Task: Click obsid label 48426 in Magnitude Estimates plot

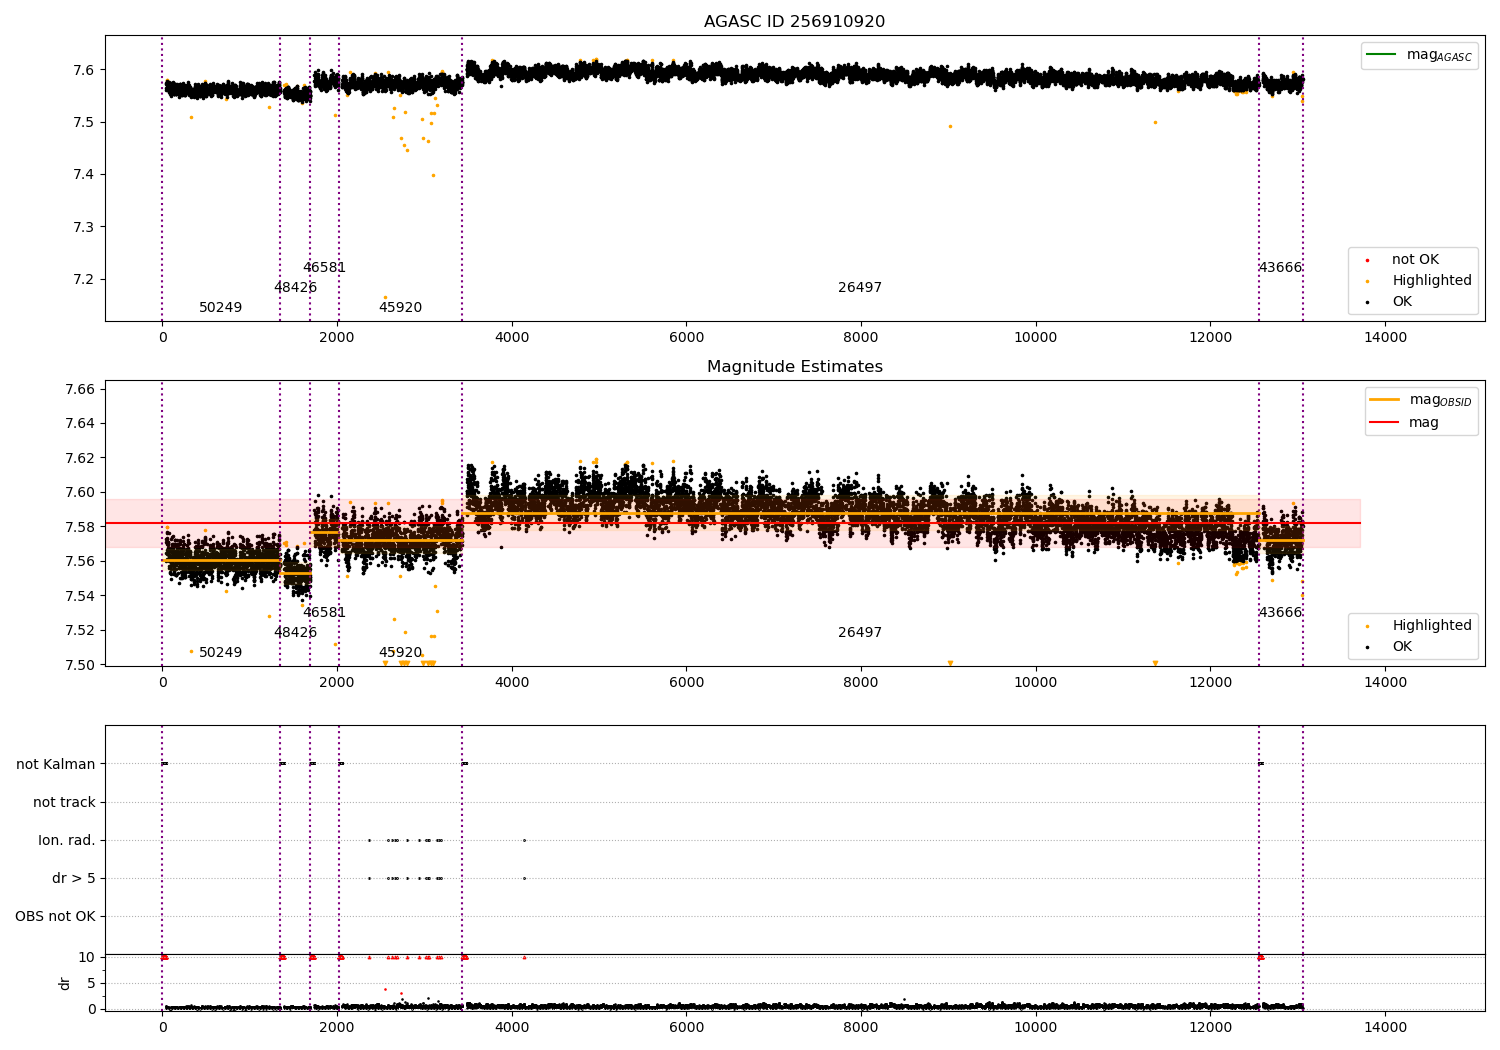Action: (x=295, y=633)
